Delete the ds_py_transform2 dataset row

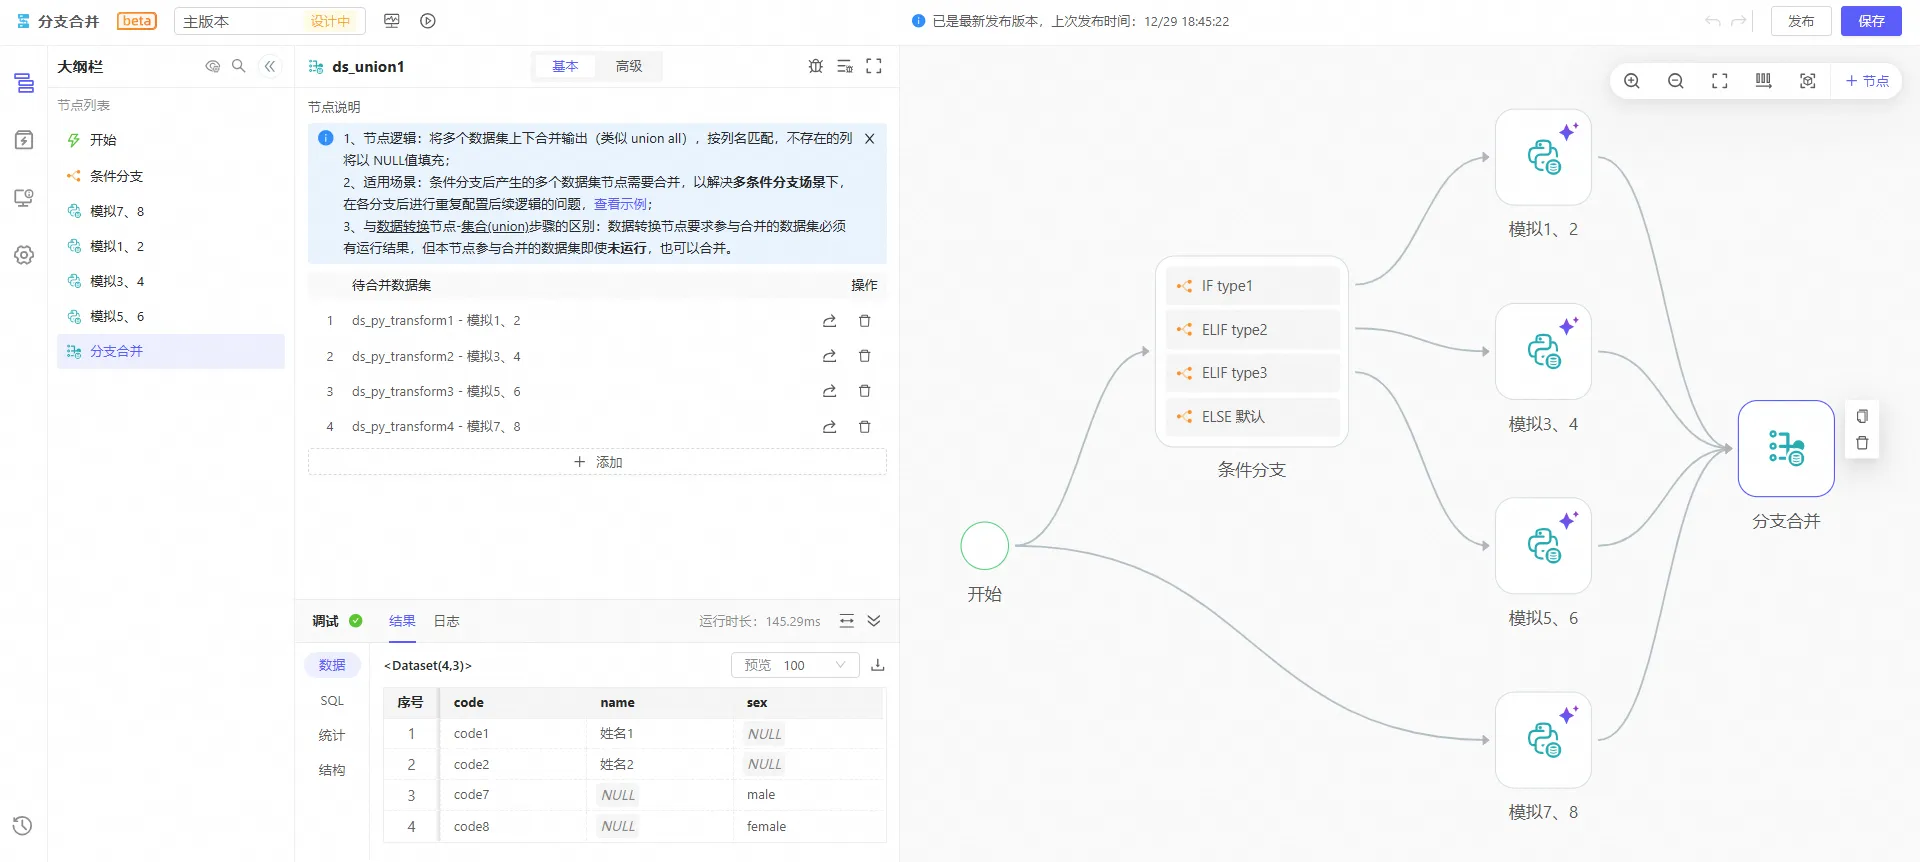pyautogui.click(x=864, y=356)
